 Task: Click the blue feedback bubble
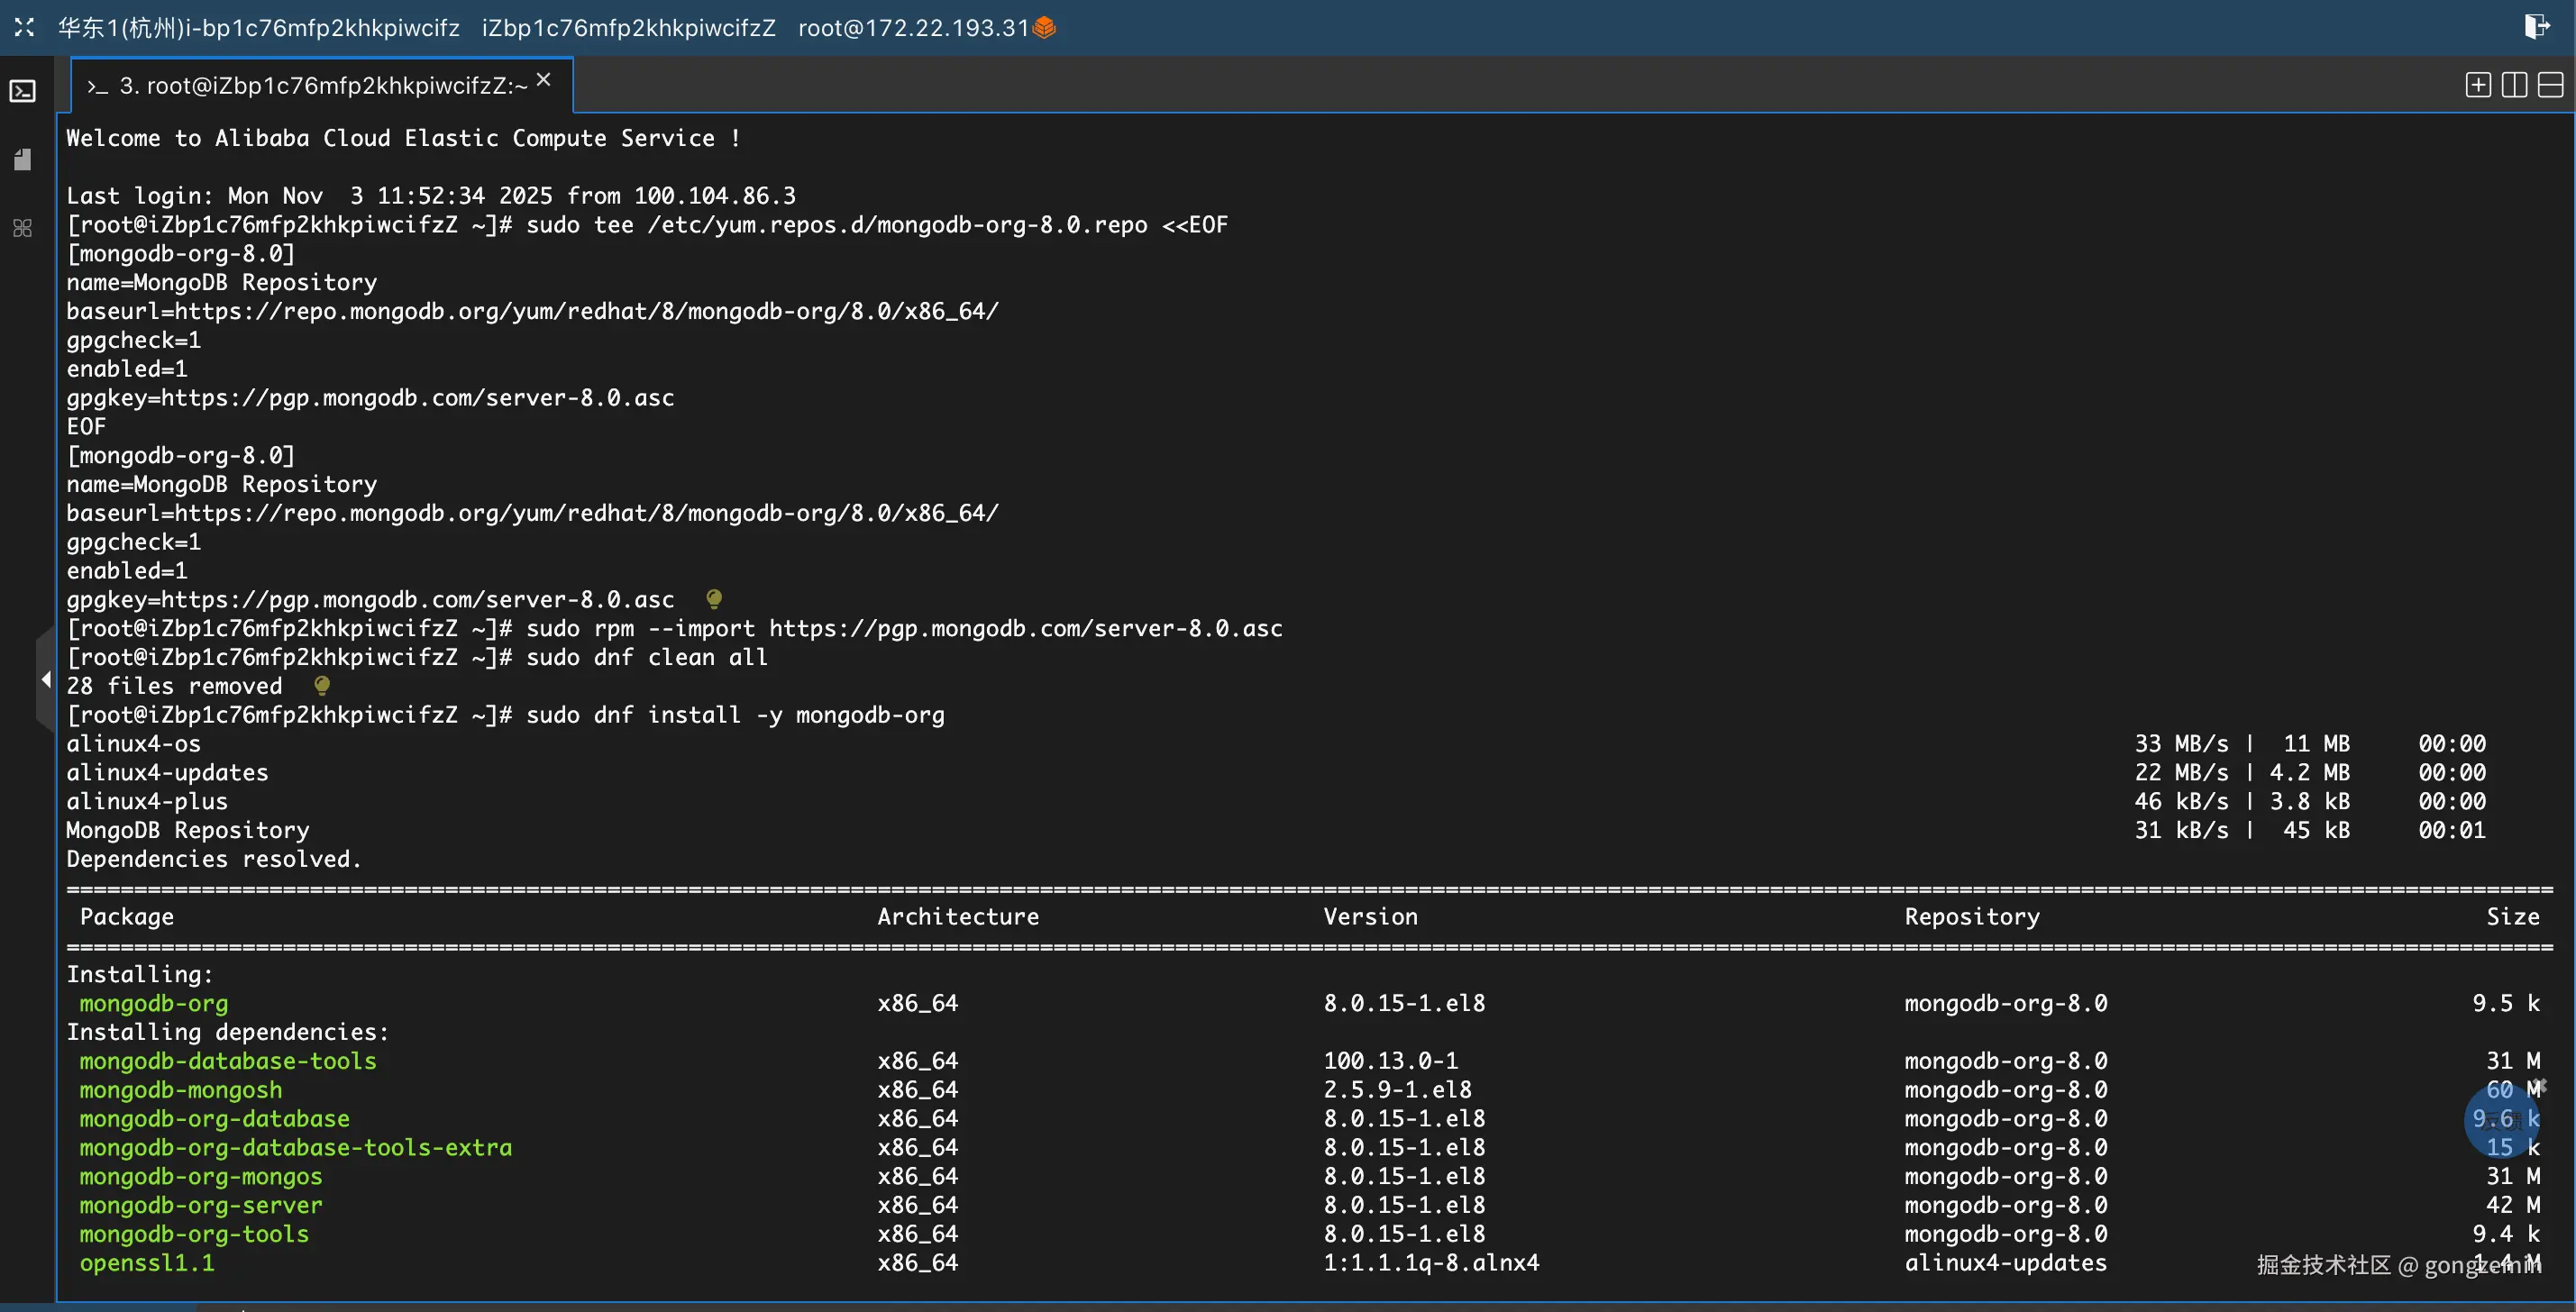[x=2500, y=1122]
